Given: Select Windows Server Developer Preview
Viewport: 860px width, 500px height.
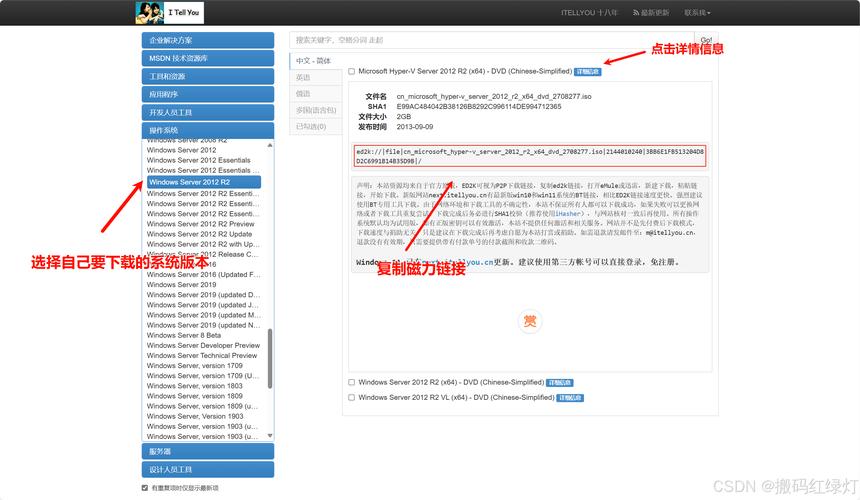Looking at the screenshot, I should pos(203,345).
